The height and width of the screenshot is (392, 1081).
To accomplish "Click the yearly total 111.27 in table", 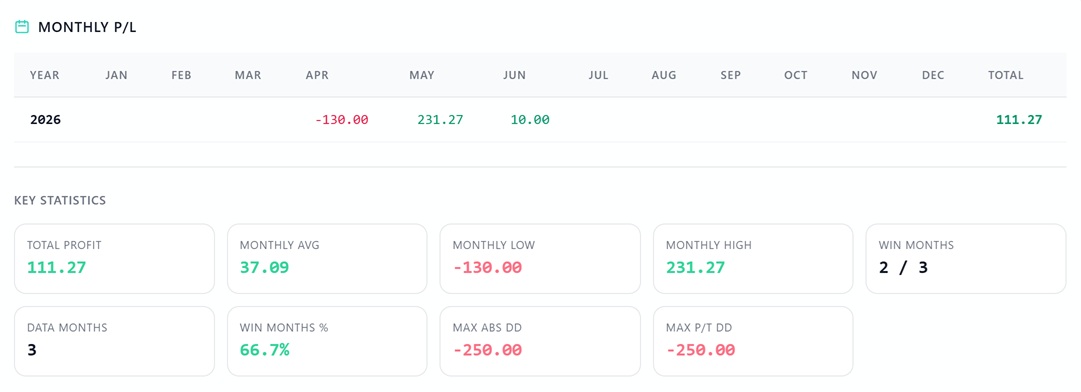I will (1019, 120).
